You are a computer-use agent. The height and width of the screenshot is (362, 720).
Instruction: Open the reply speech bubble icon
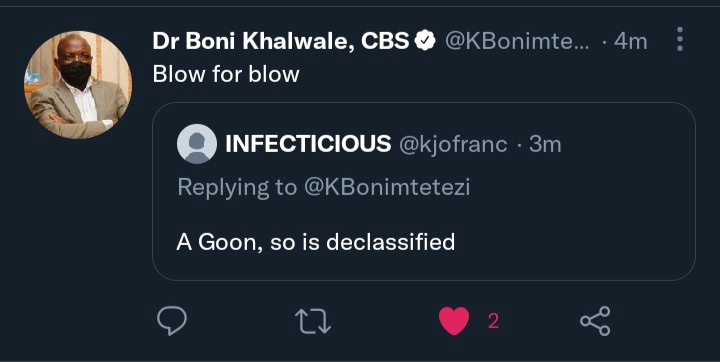172,321
